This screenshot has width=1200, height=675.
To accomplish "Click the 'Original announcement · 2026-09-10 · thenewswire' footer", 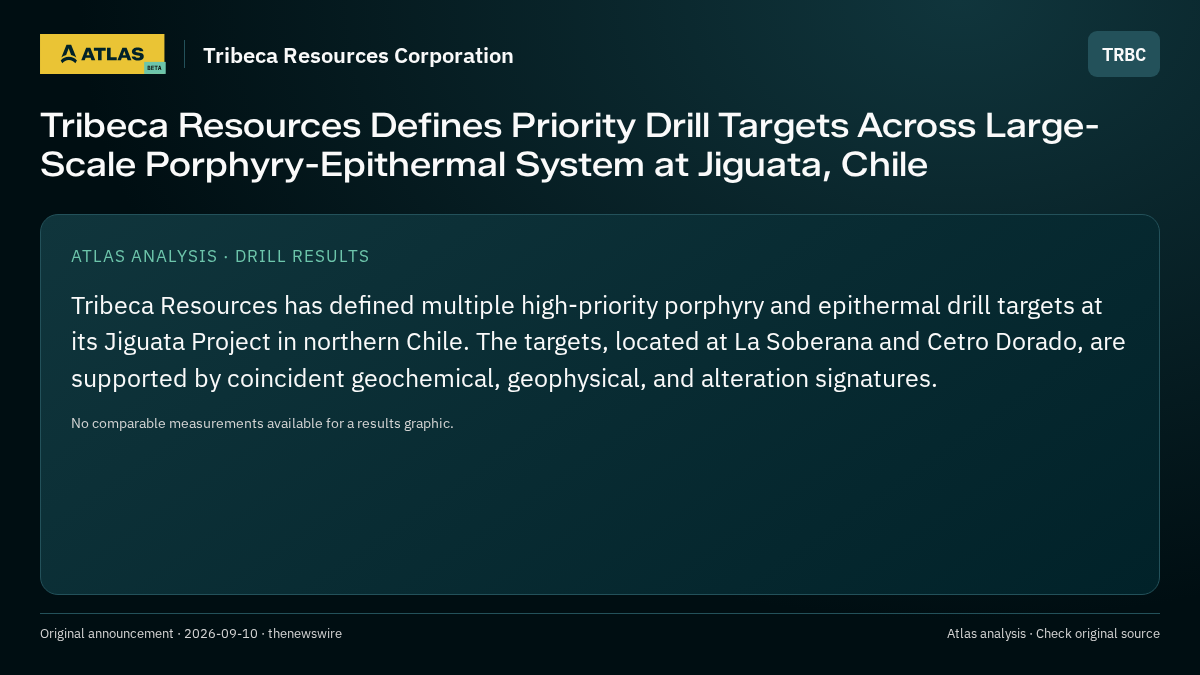I will pyautogui.click(x=191, y=633).
